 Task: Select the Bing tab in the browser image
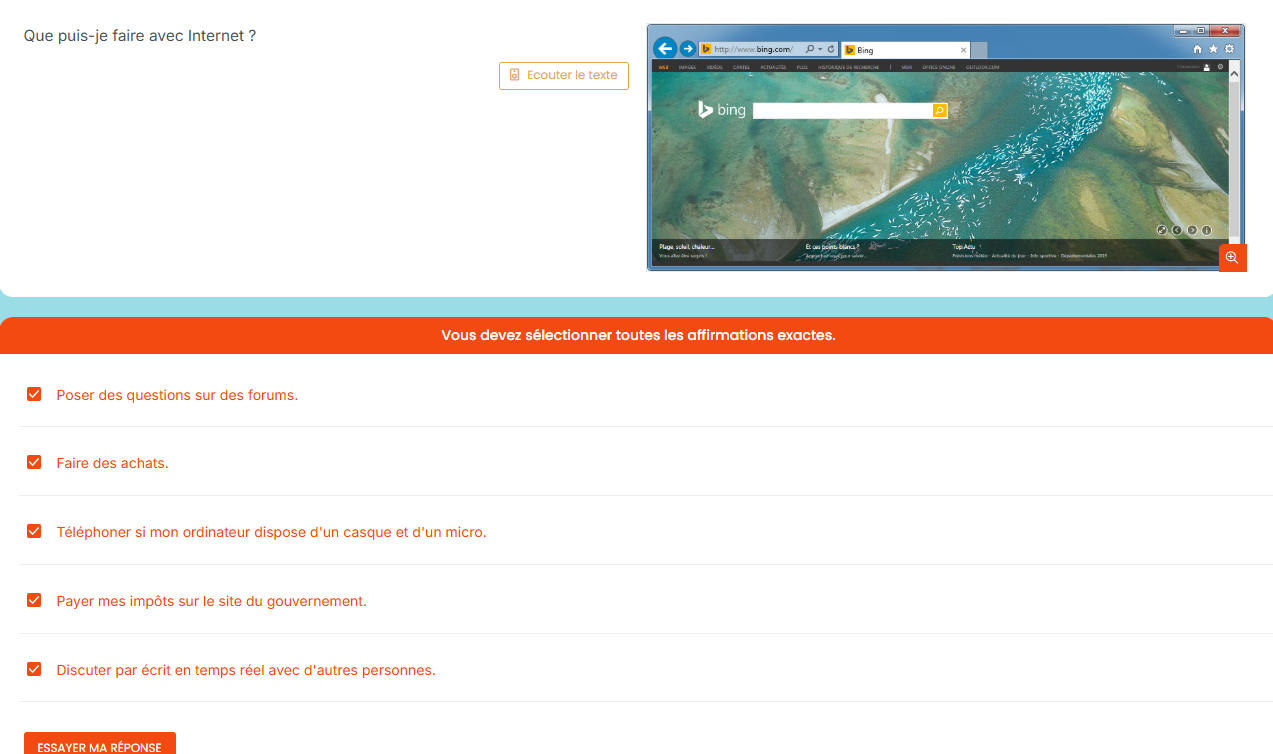click(905, 49)
